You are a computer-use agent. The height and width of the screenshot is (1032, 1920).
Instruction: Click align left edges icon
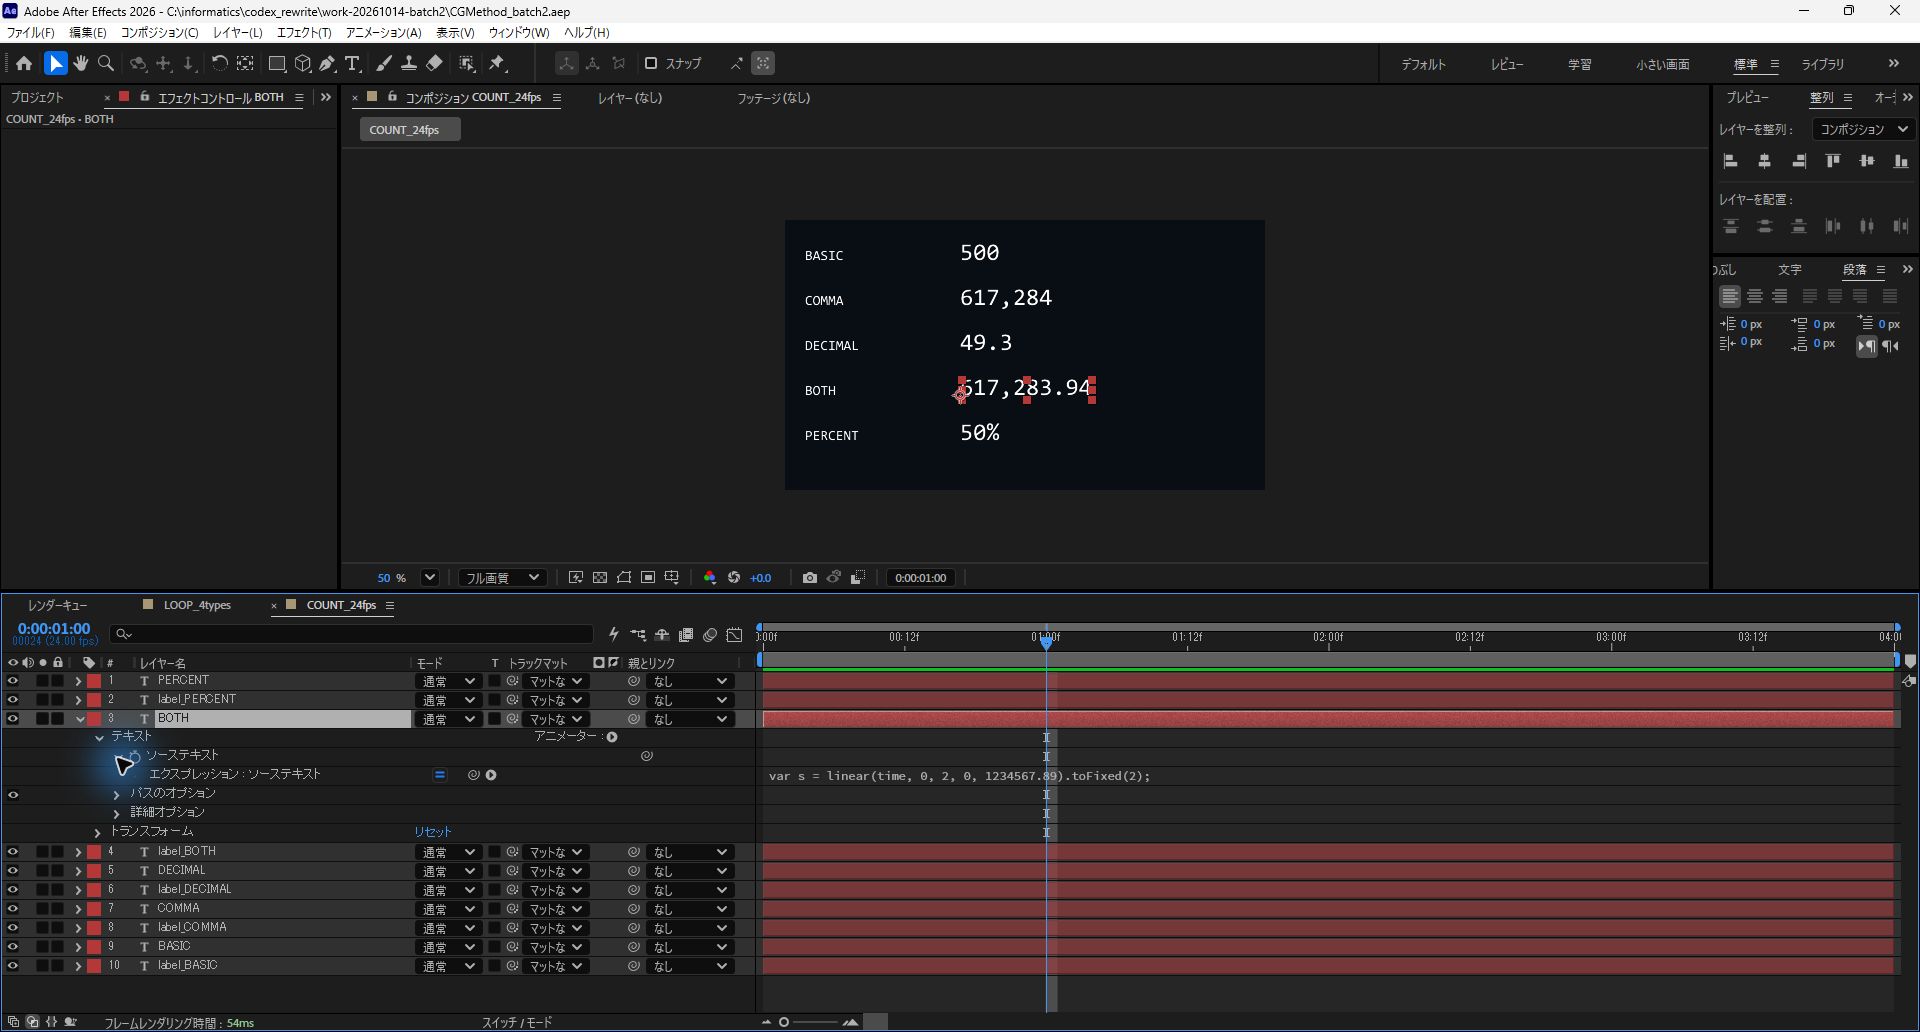tap(1731, 161)
